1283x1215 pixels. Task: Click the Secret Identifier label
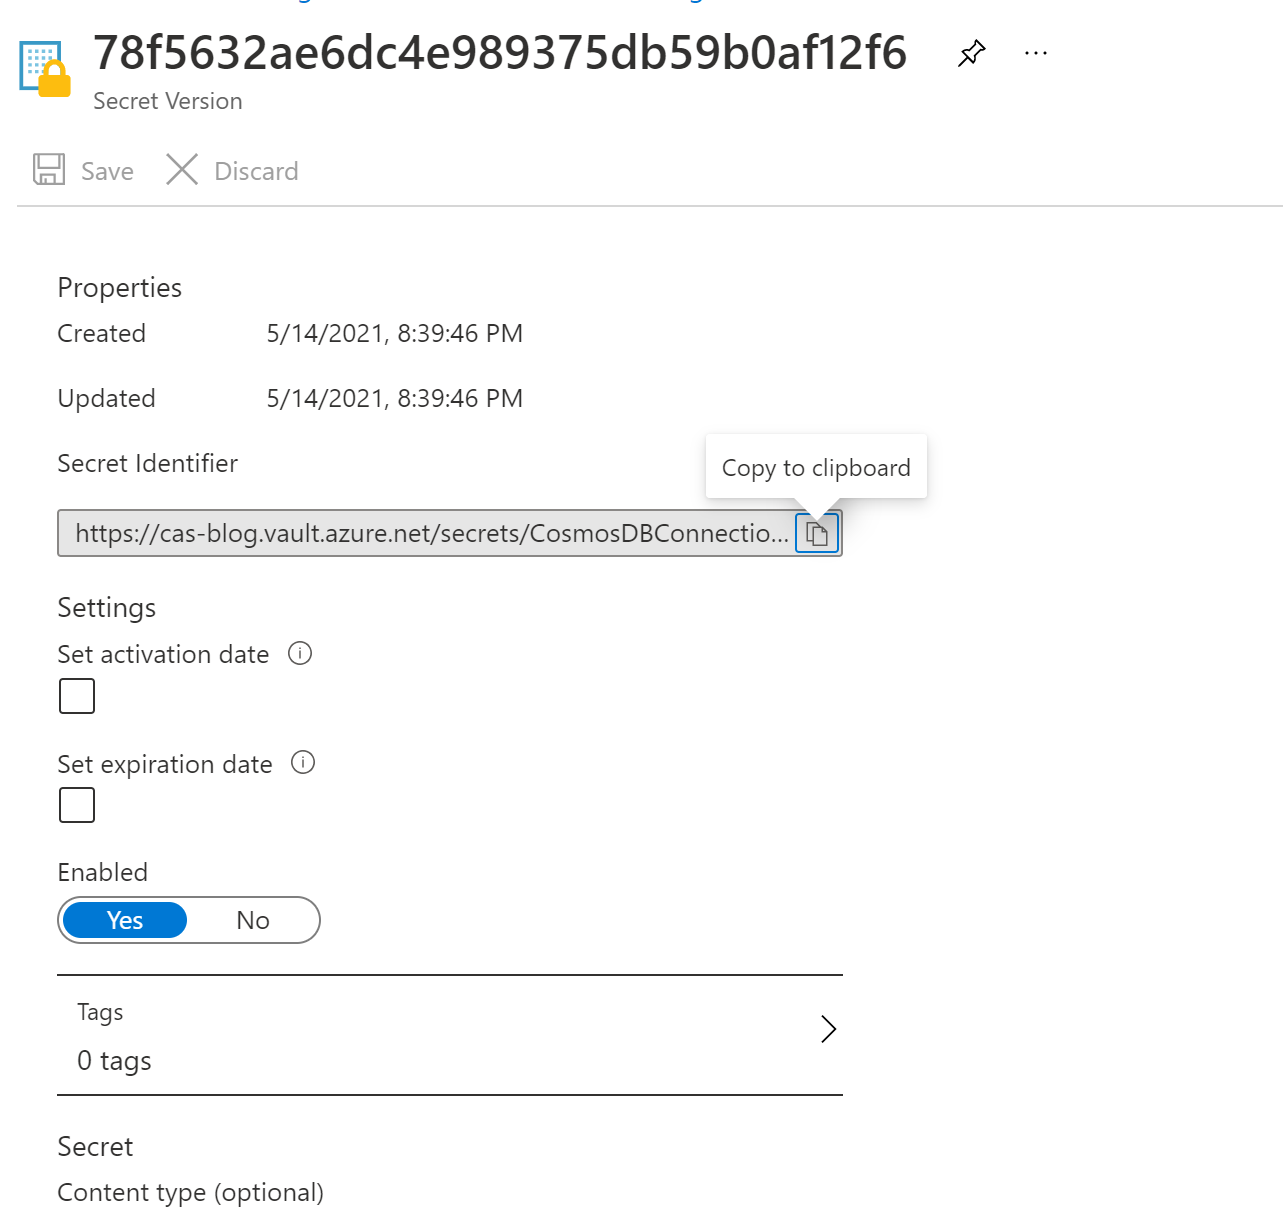148,463
